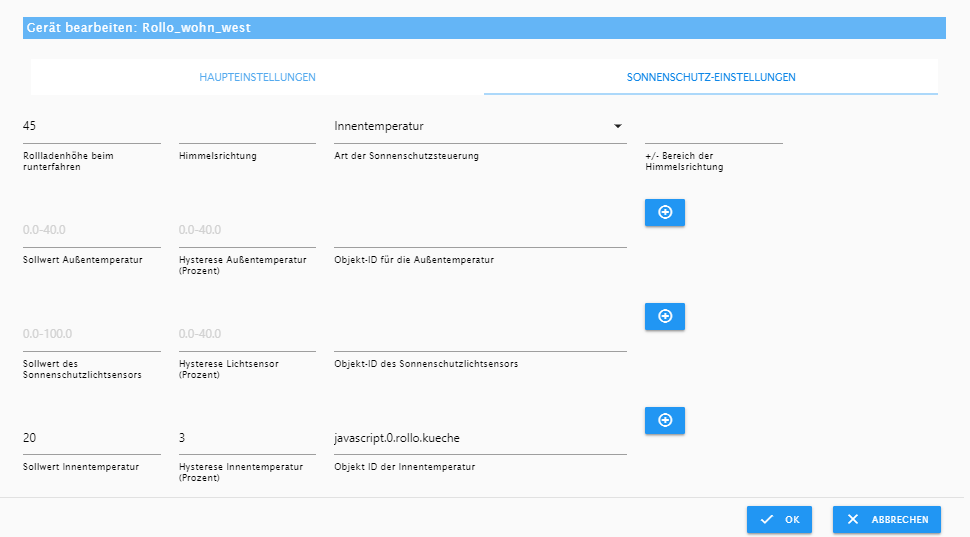
Task: Click the label Art der Sonnenschutzsteuerung
Action: [406, 156]
